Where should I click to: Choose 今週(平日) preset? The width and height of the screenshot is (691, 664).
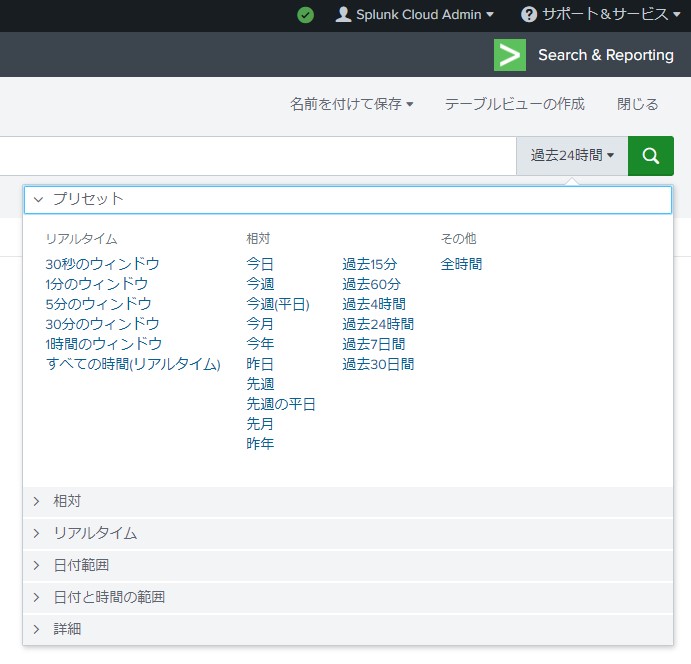278,304
